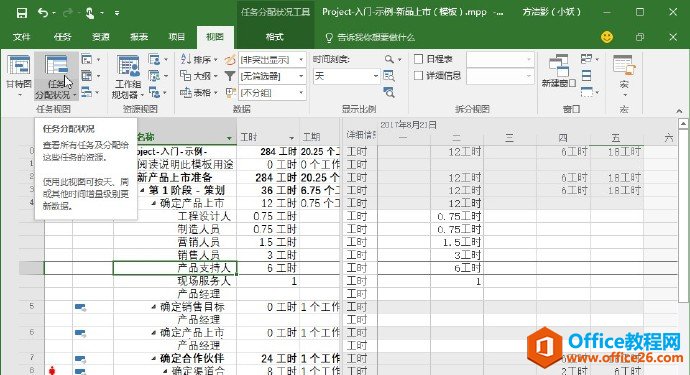Send feedback via the smiley face icon
The width and height of the screenshot is (690, 375).
point(607,37)
